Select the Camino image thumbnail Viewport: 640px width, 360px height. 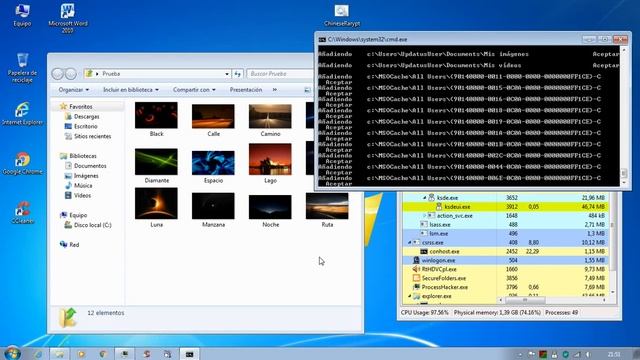click(x=270, y=116)
